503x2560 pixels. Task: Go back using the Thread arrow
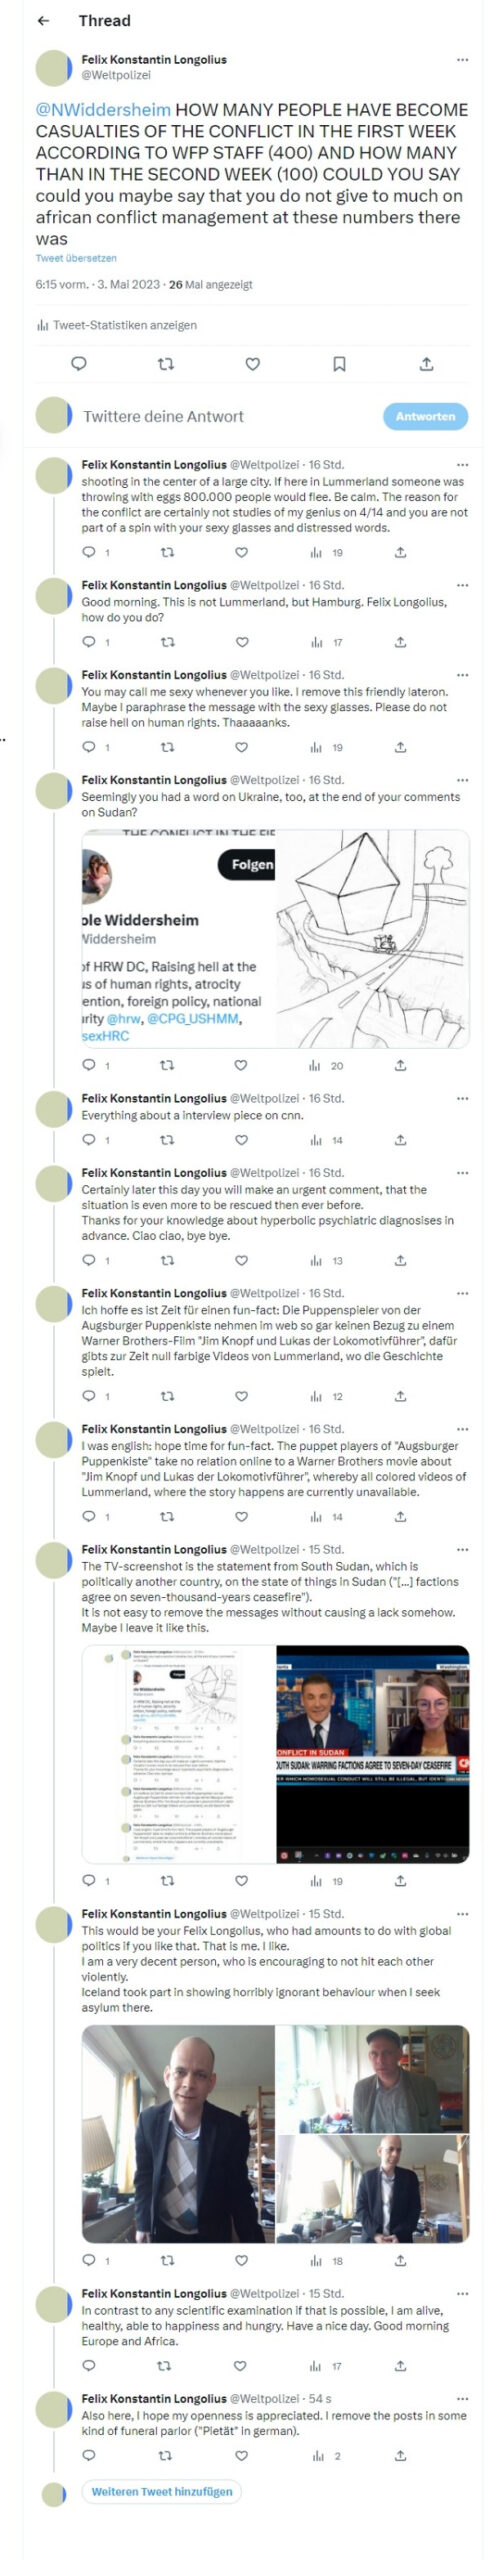(x=43, y=20)
